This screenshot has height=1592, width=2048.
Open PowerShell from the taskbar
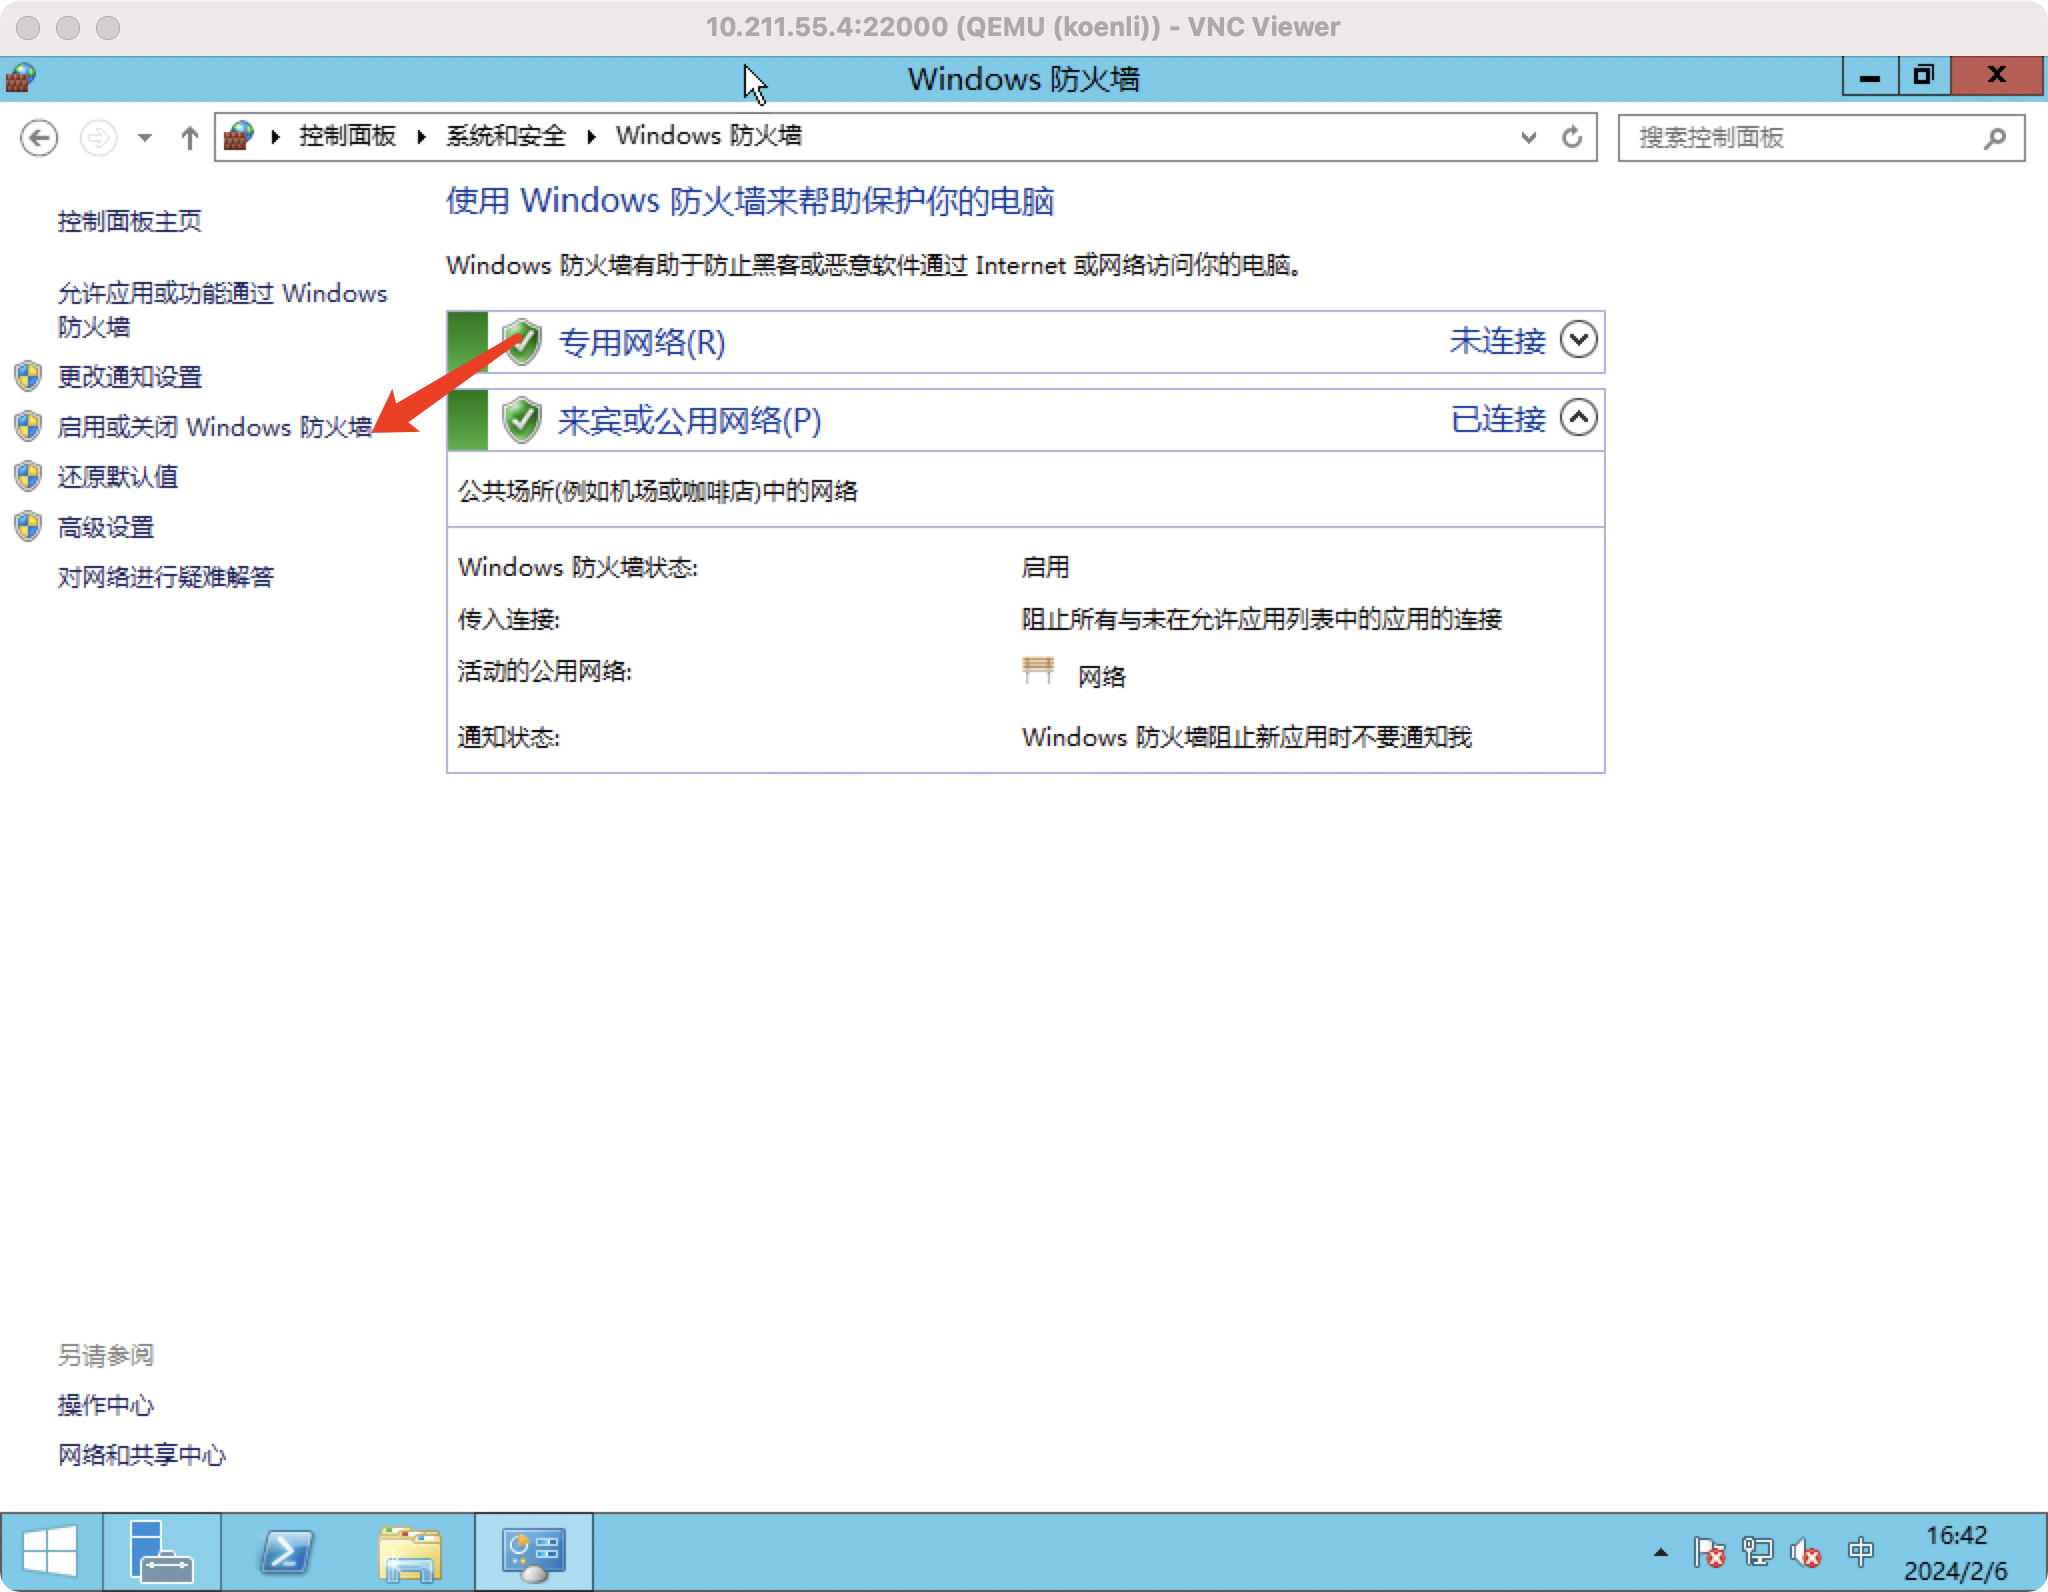point(285,1551)
